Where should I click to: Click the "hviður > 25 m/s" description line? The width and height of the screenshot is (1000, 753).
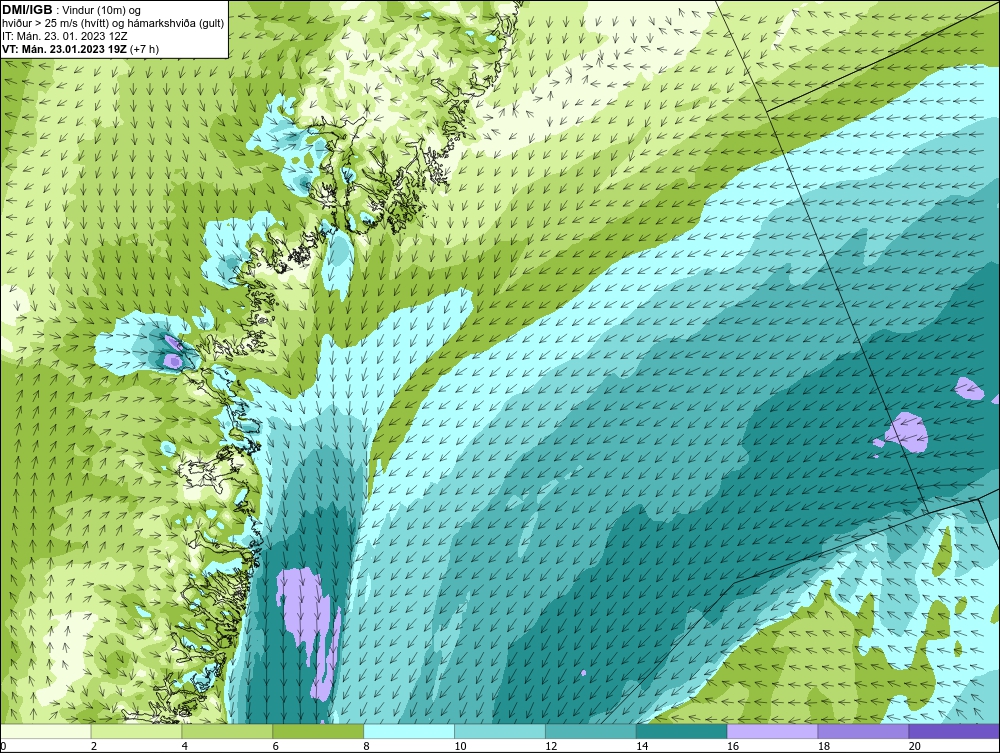coord(113,24)
